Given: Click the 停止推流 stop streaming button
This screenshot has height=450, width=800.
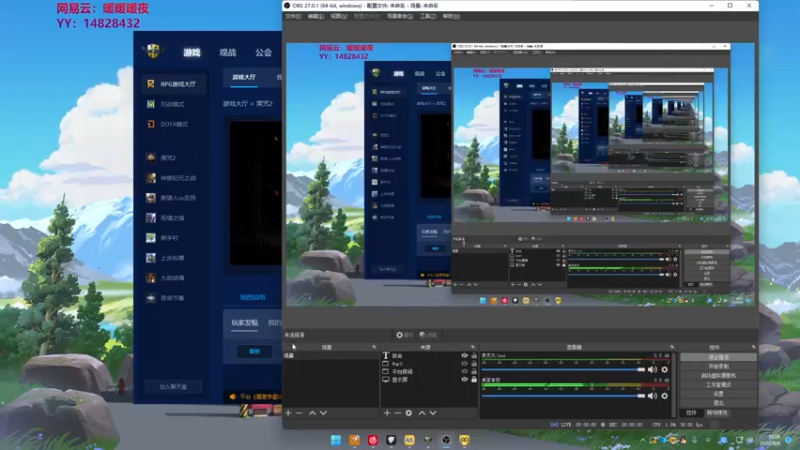Looking at the screenshot, I should click(718, 357).
